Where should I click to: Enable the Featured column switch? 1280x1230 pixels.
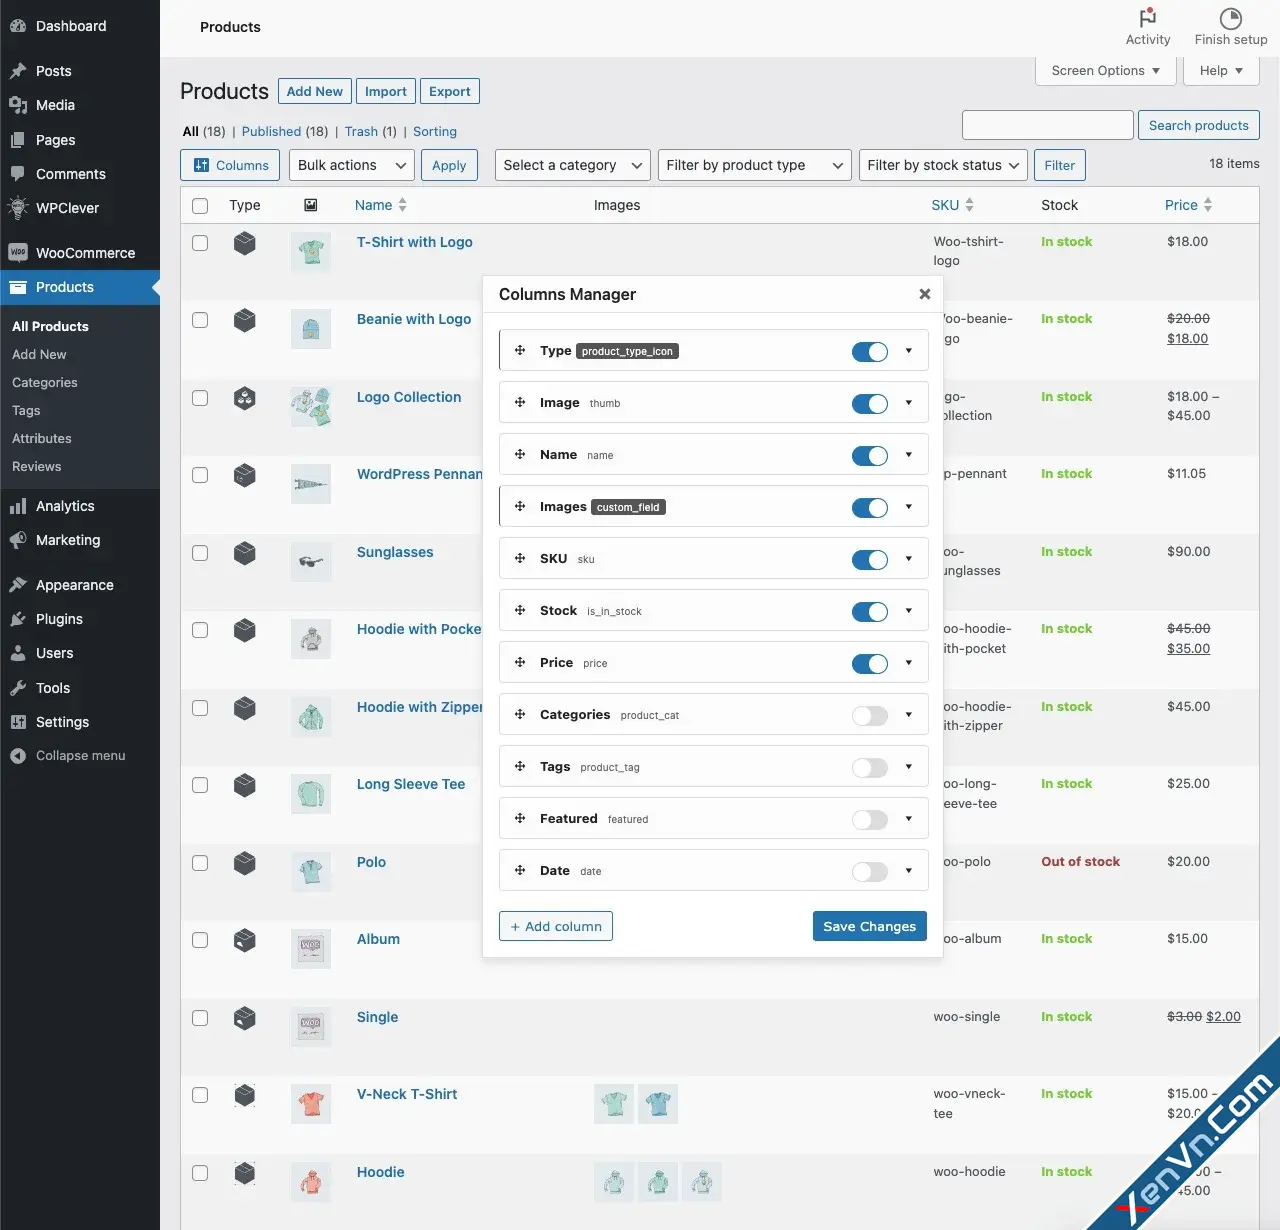coord(870,820)
